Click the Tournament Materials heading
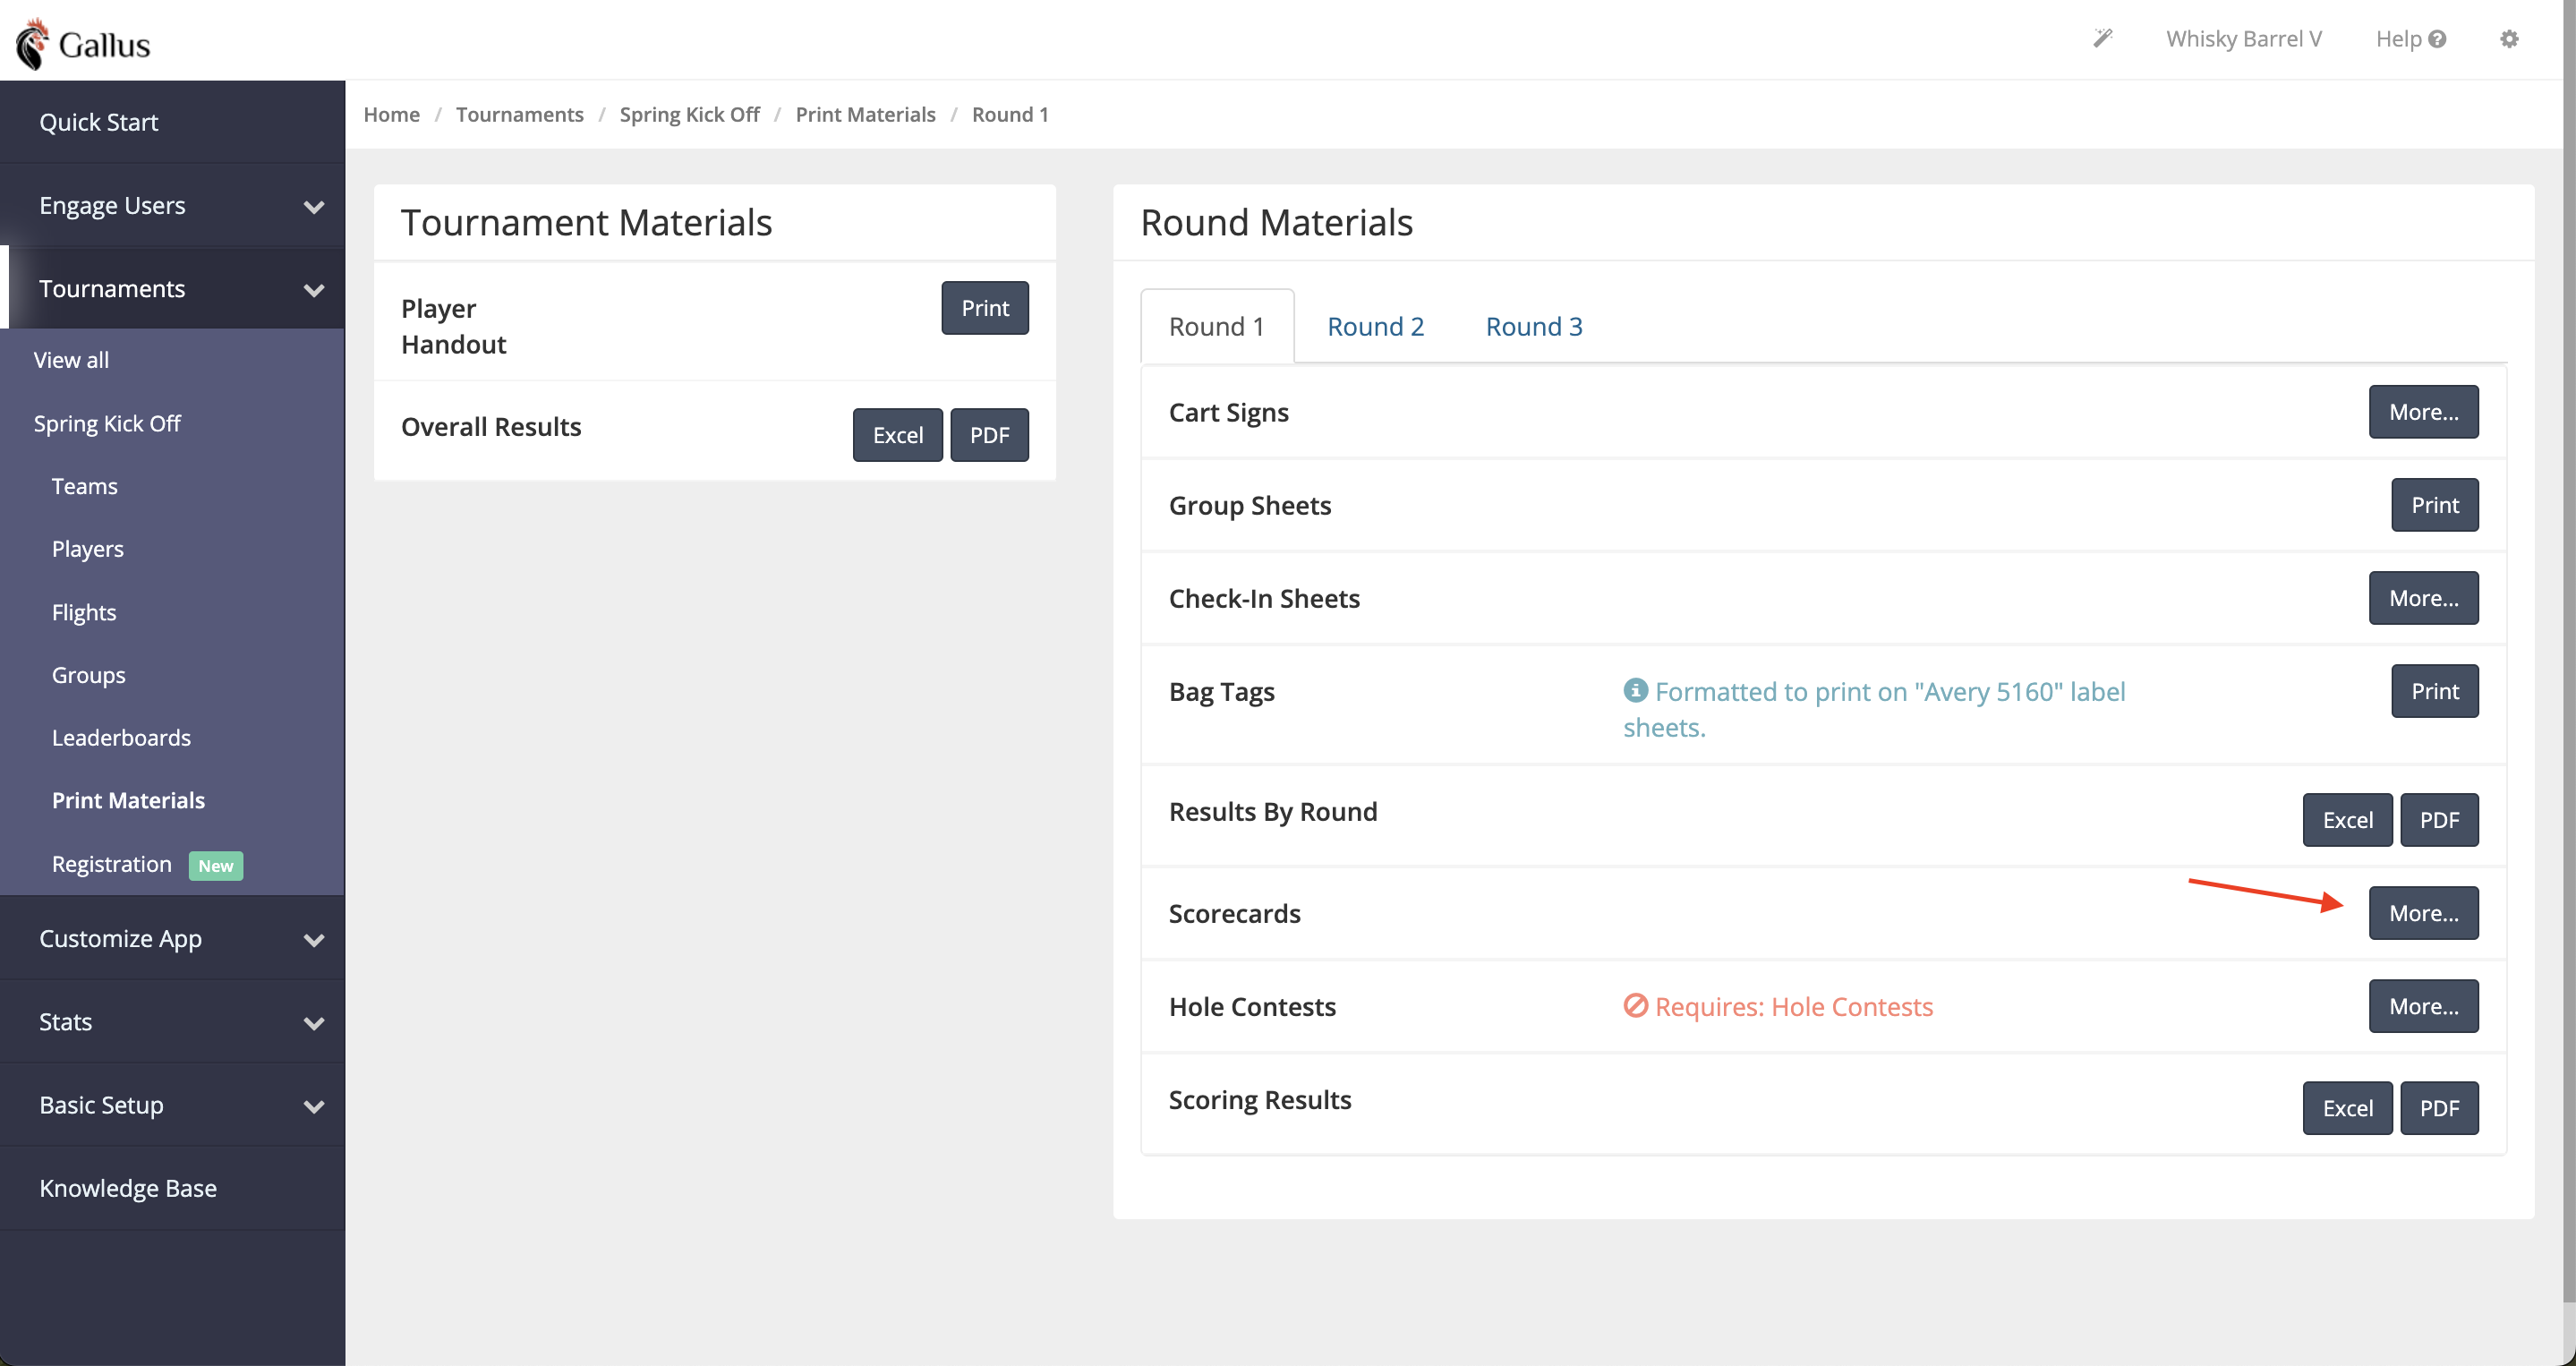 586,222
